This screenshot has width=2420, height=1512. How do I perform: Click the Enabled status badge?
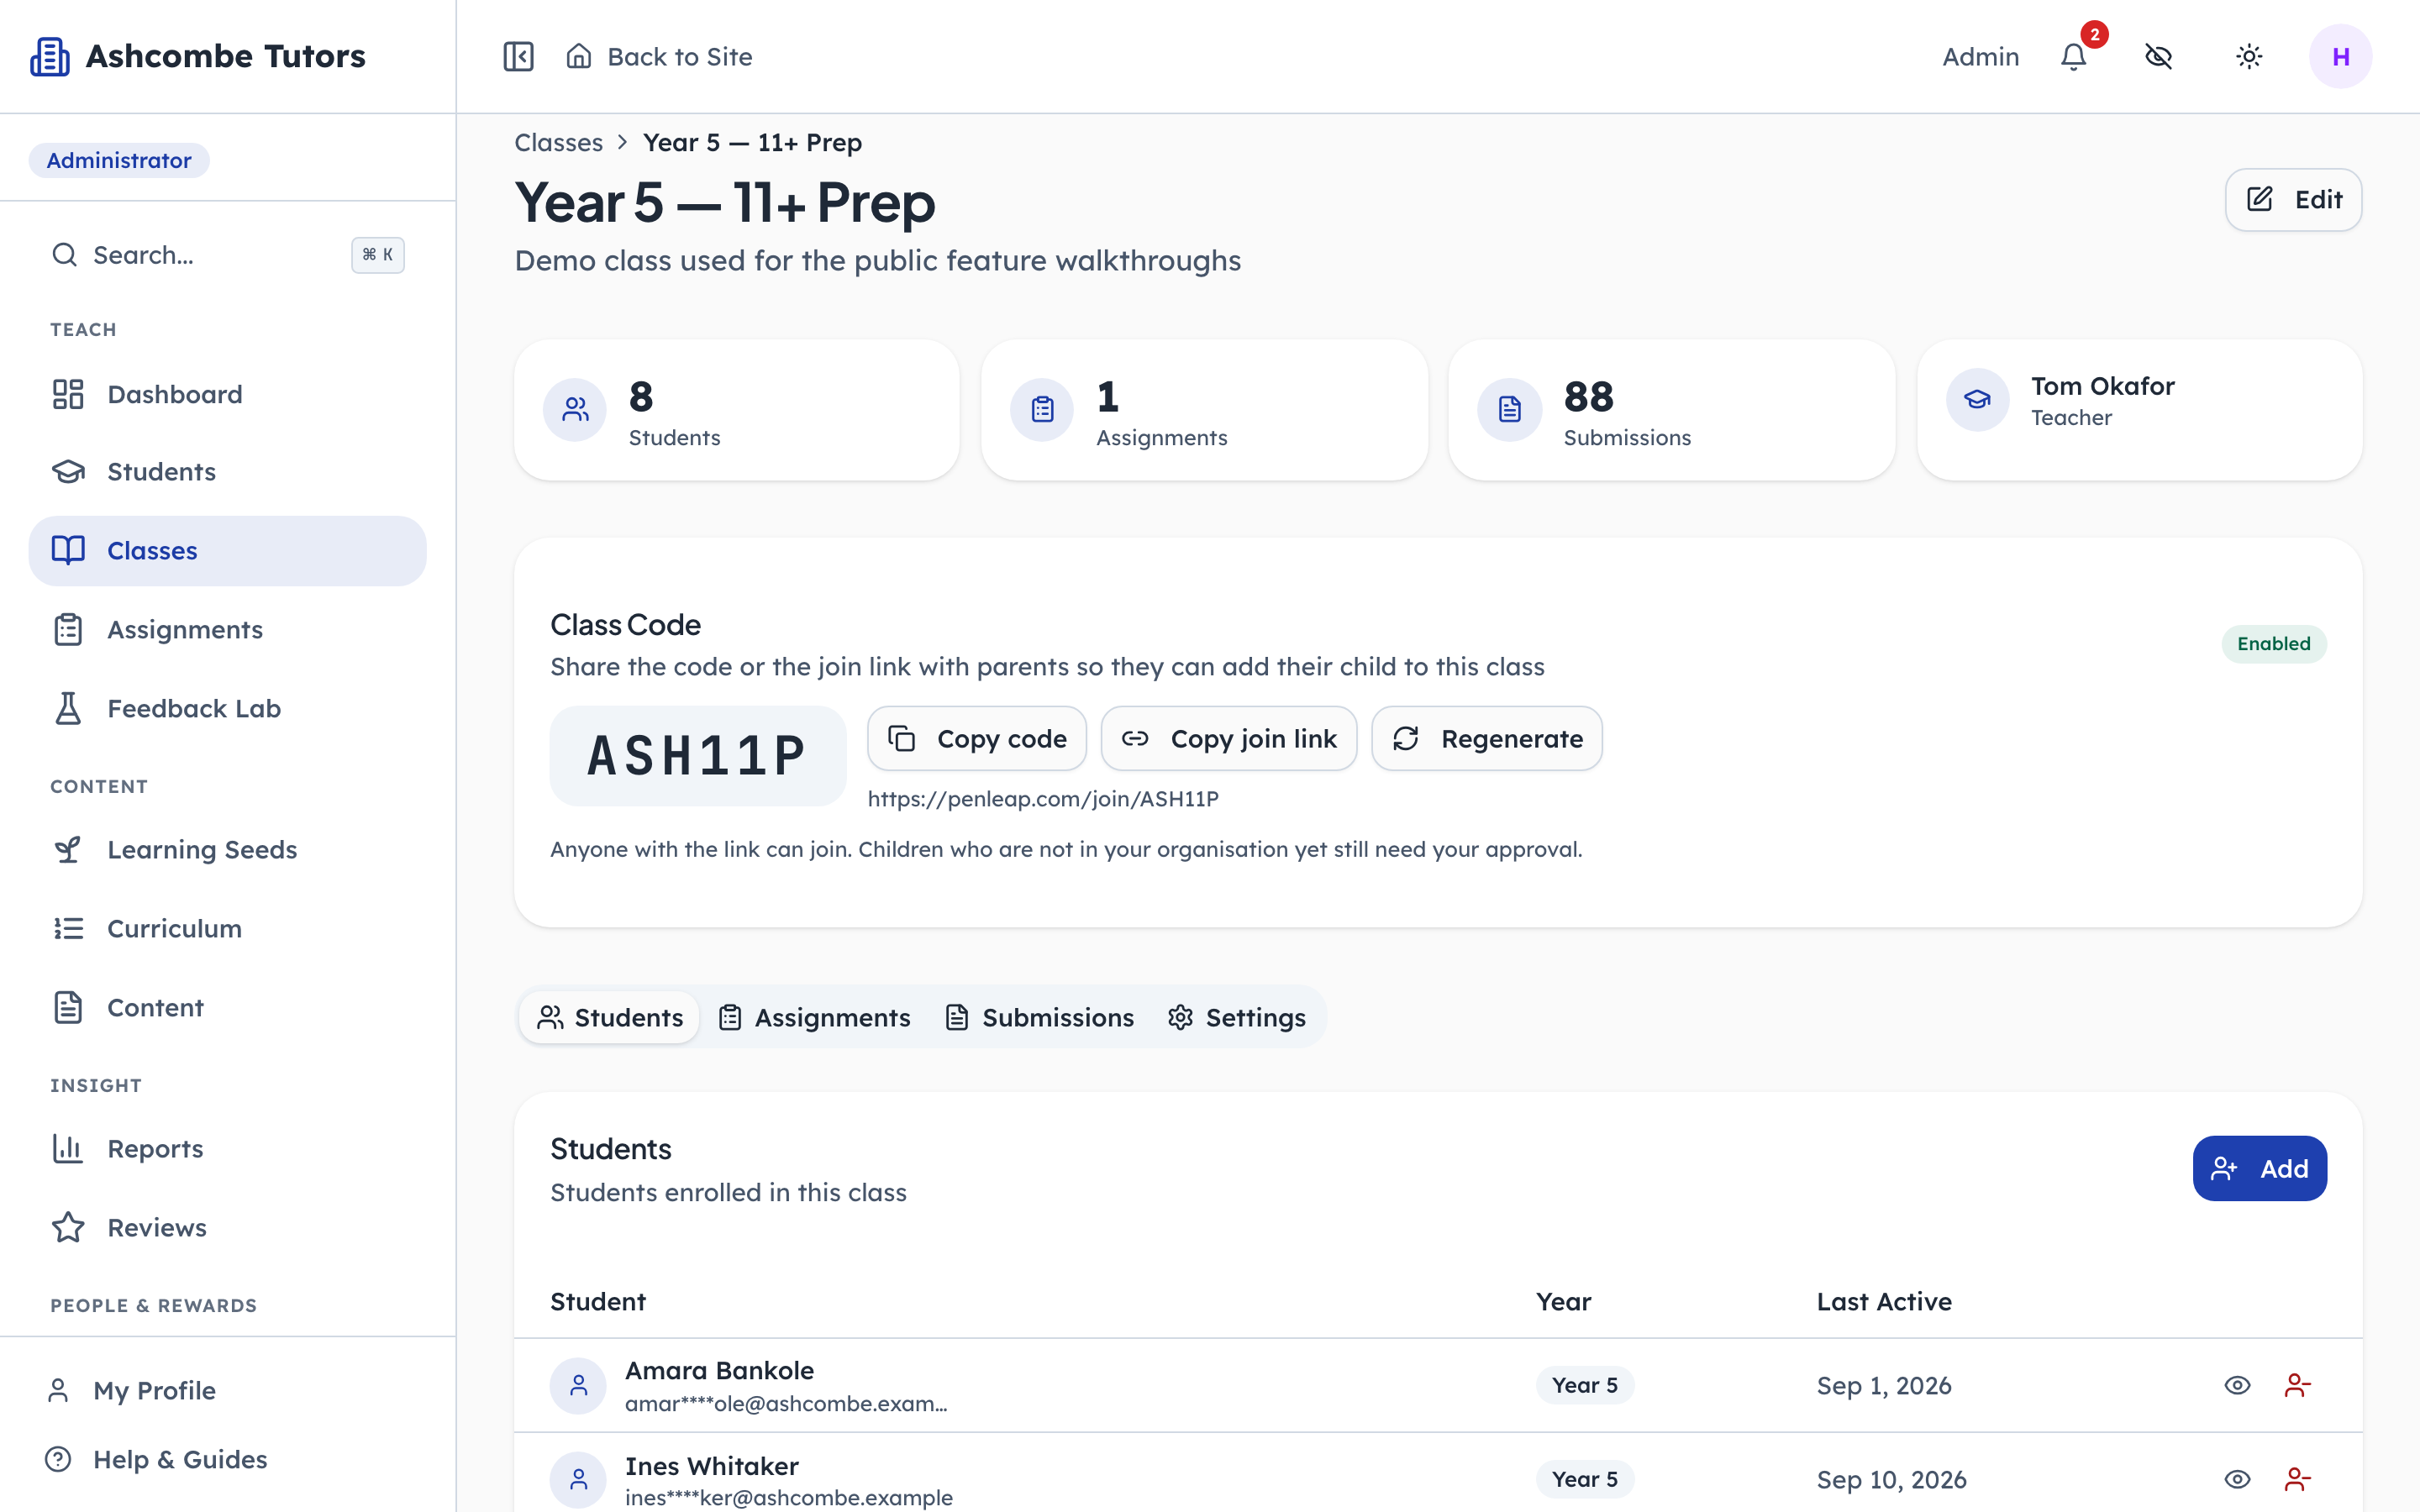point(2274,644)
